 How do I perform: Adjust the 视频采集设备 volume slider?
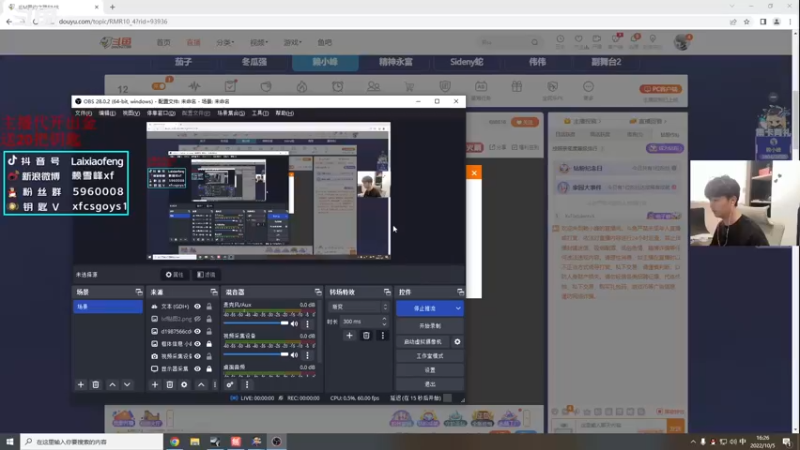click(x=256, y=355)
